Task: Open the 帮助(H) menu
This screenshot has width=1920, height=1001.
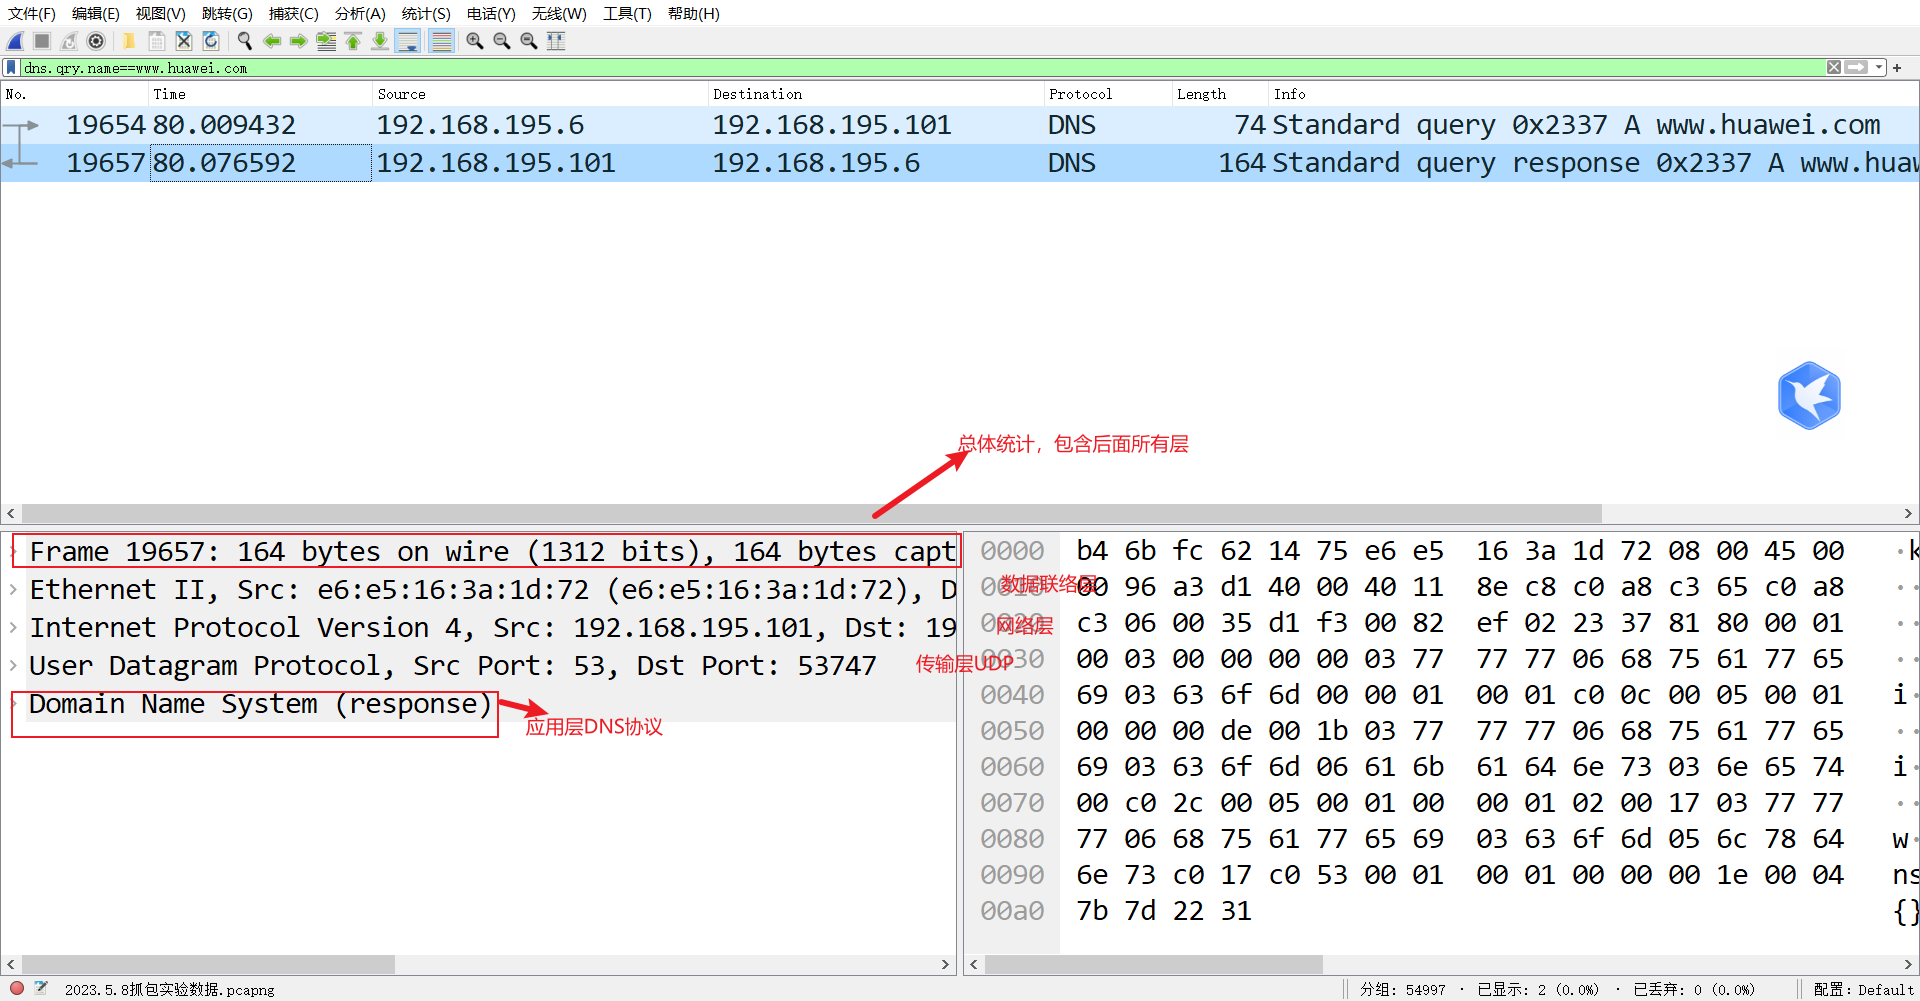Action: click(693, 14)
